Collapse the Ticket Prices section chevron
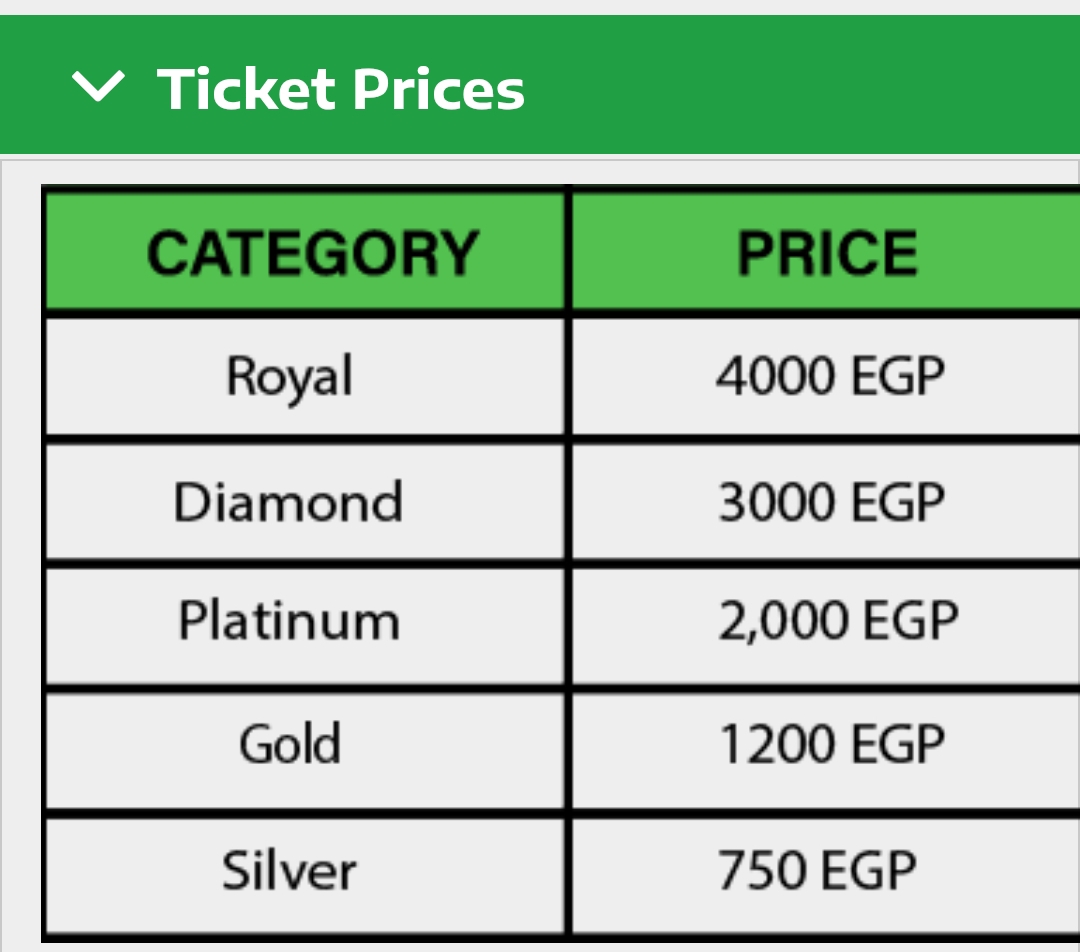1080x952 pixels. tap(99, 88)
